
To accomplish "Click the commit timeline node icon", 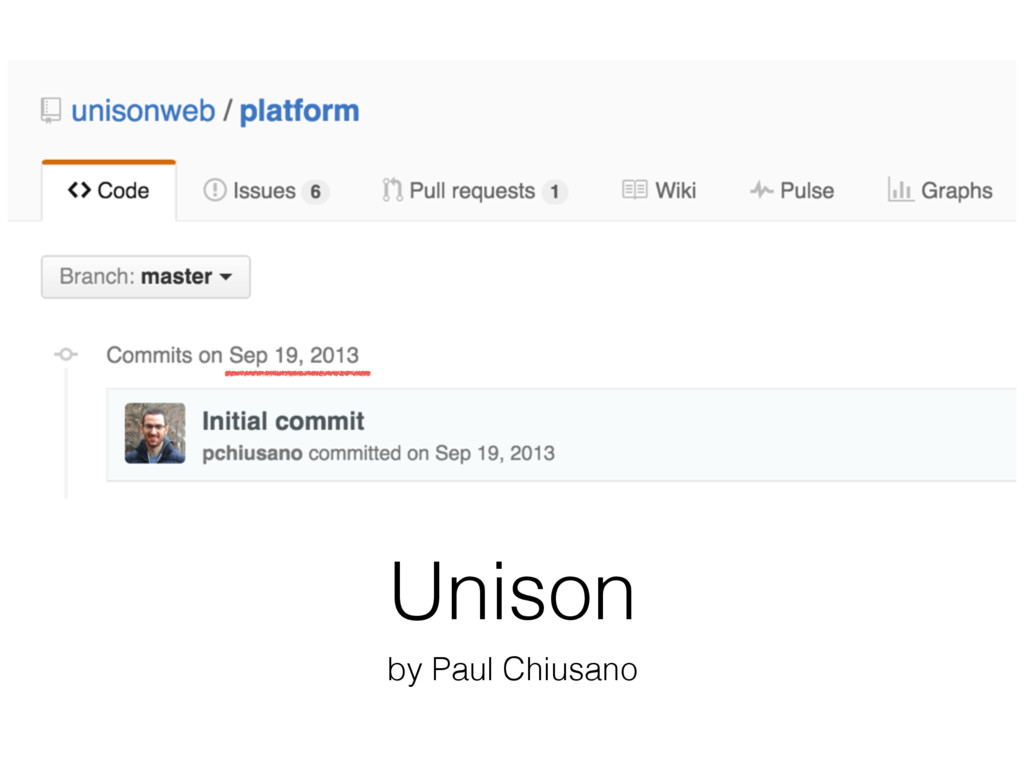I will [x=66, y=355].
